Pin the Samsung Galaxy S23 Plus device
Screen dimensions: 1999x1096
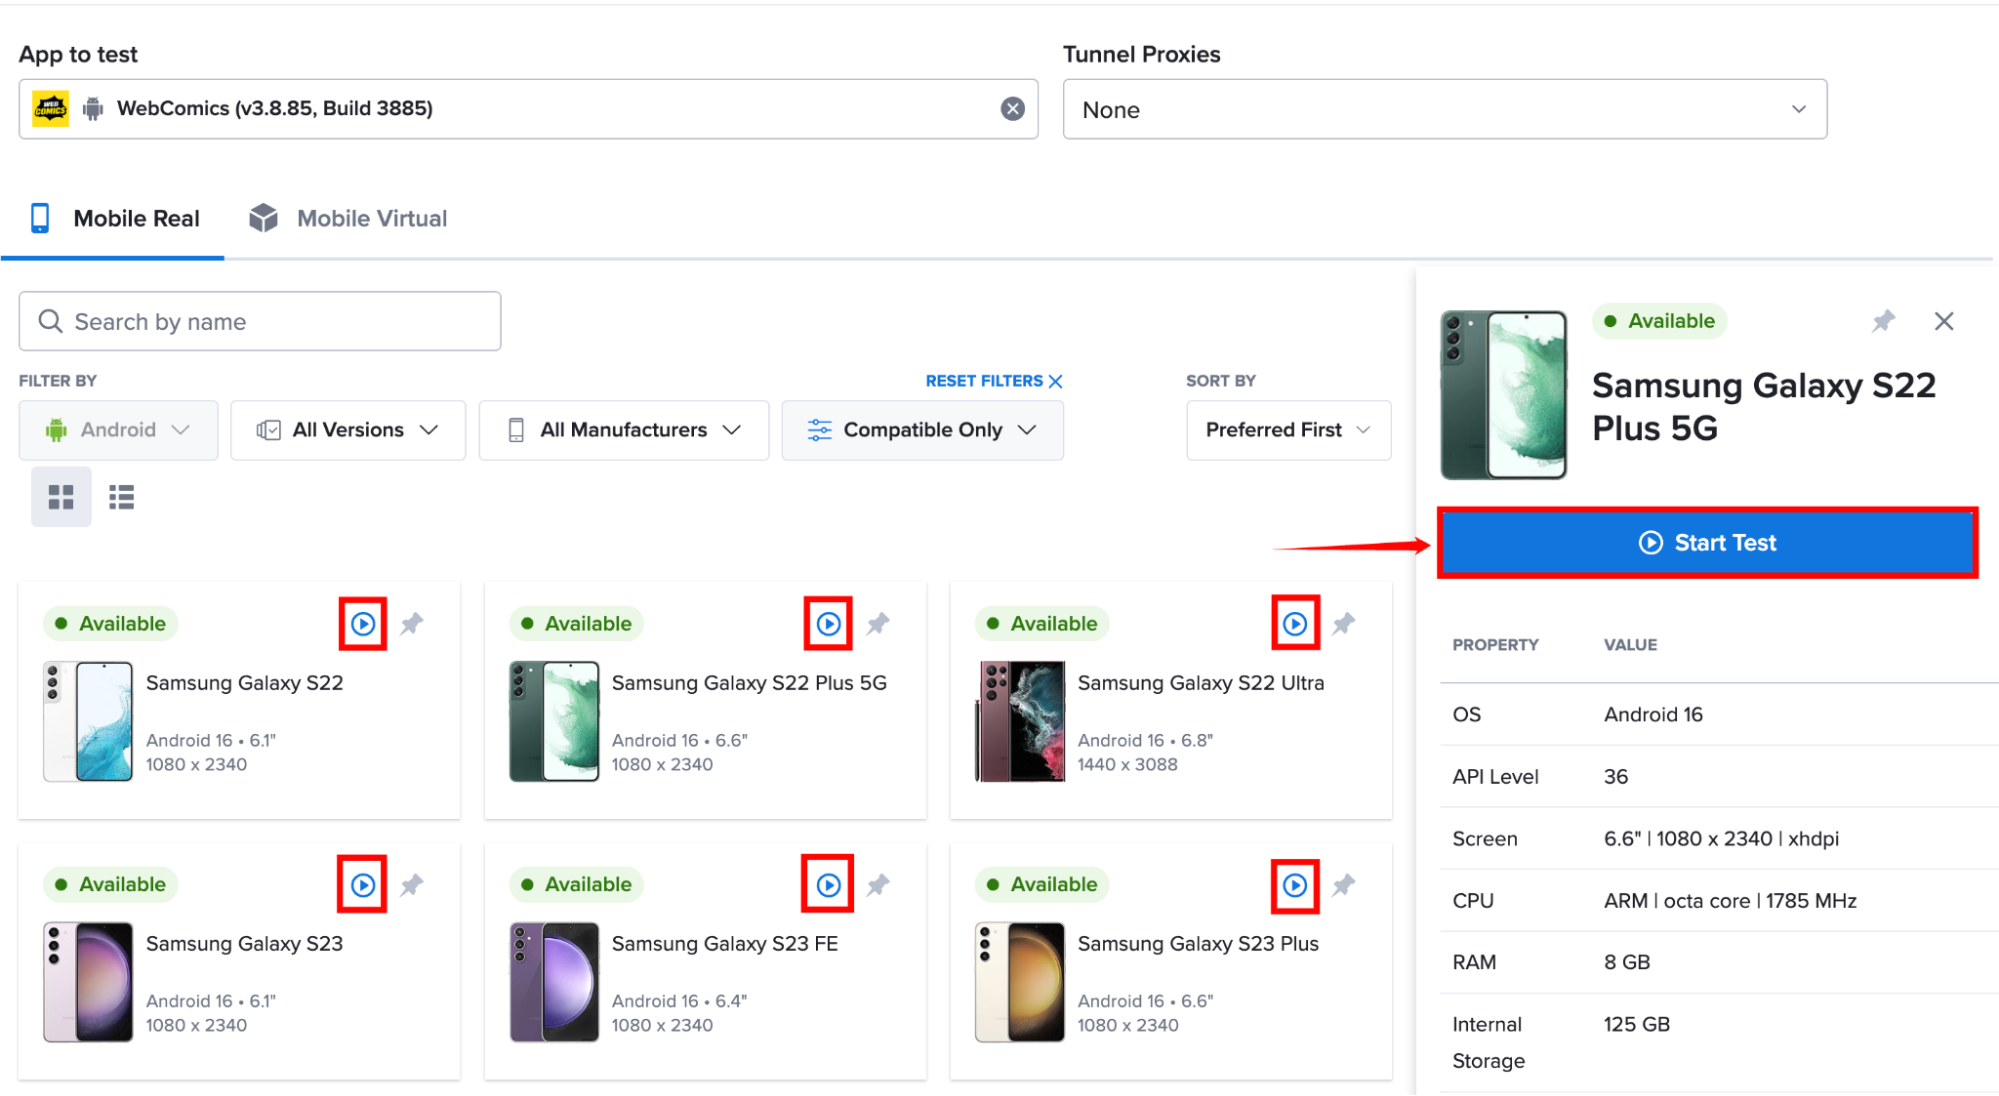1344,885
